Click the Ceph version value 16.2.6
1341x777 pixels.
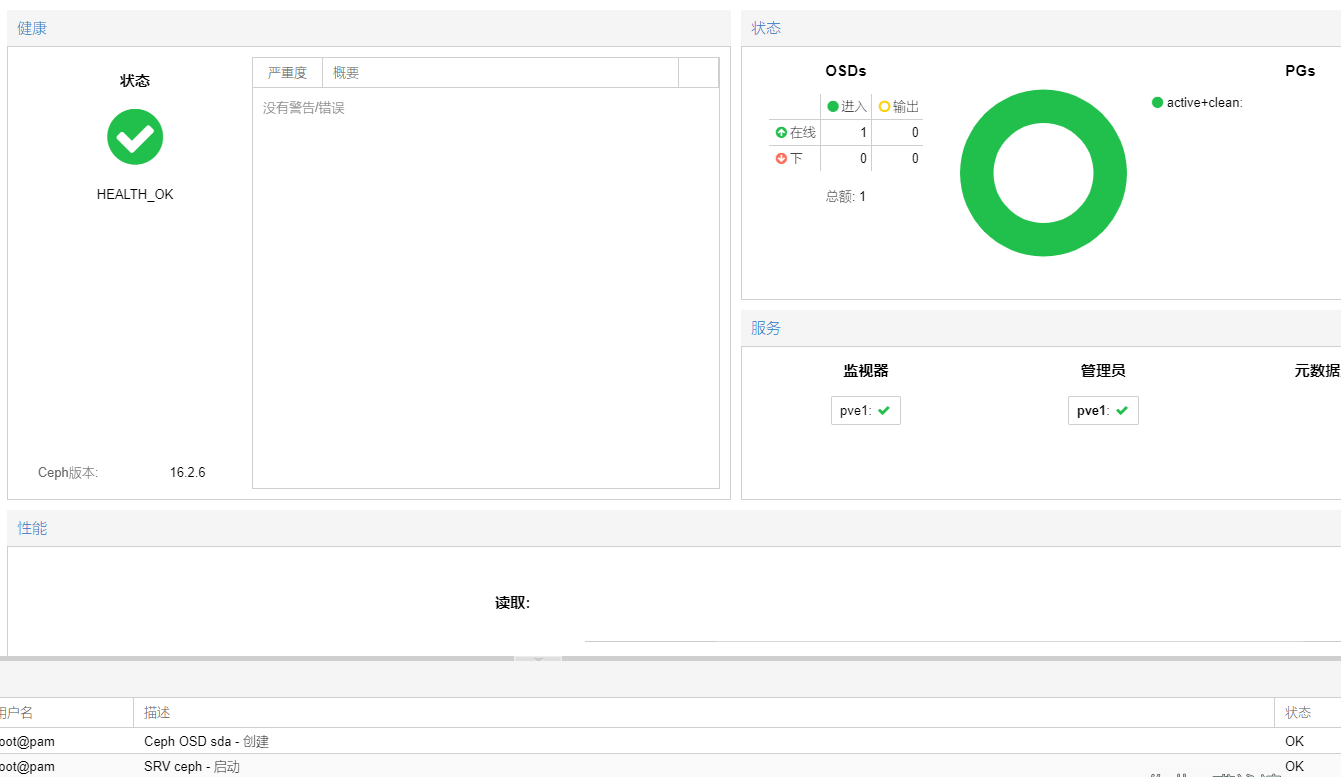tap(188, 473)
